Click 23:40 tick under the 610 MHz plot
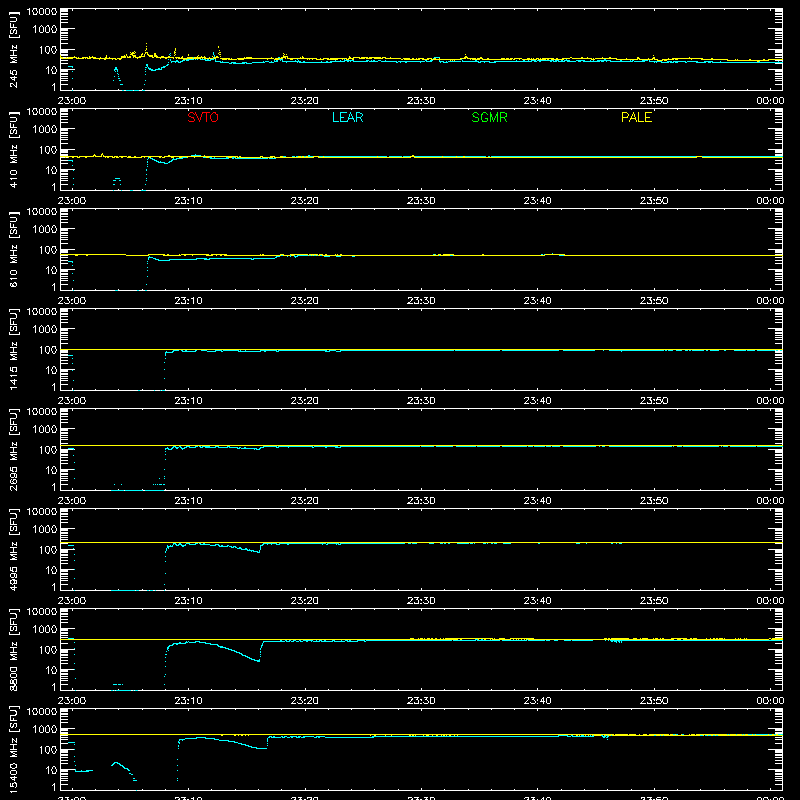This screenshot has width=800, height=800. click(x=537, y=301)
